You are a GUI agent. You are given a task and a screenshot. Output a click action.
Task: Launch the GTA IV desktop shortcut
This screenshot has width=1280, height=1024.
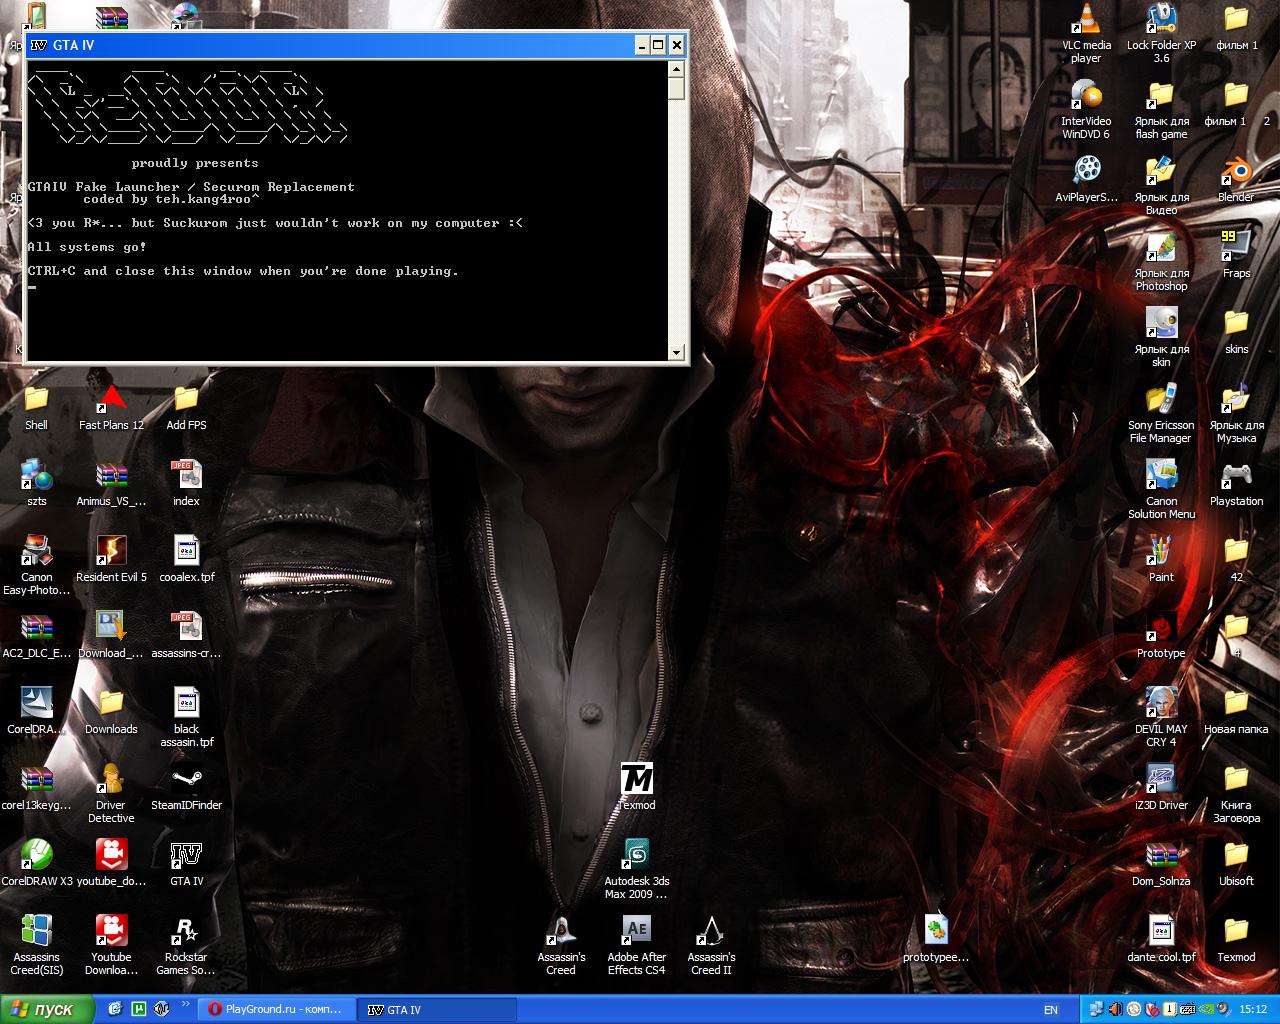tap(186, 862)
